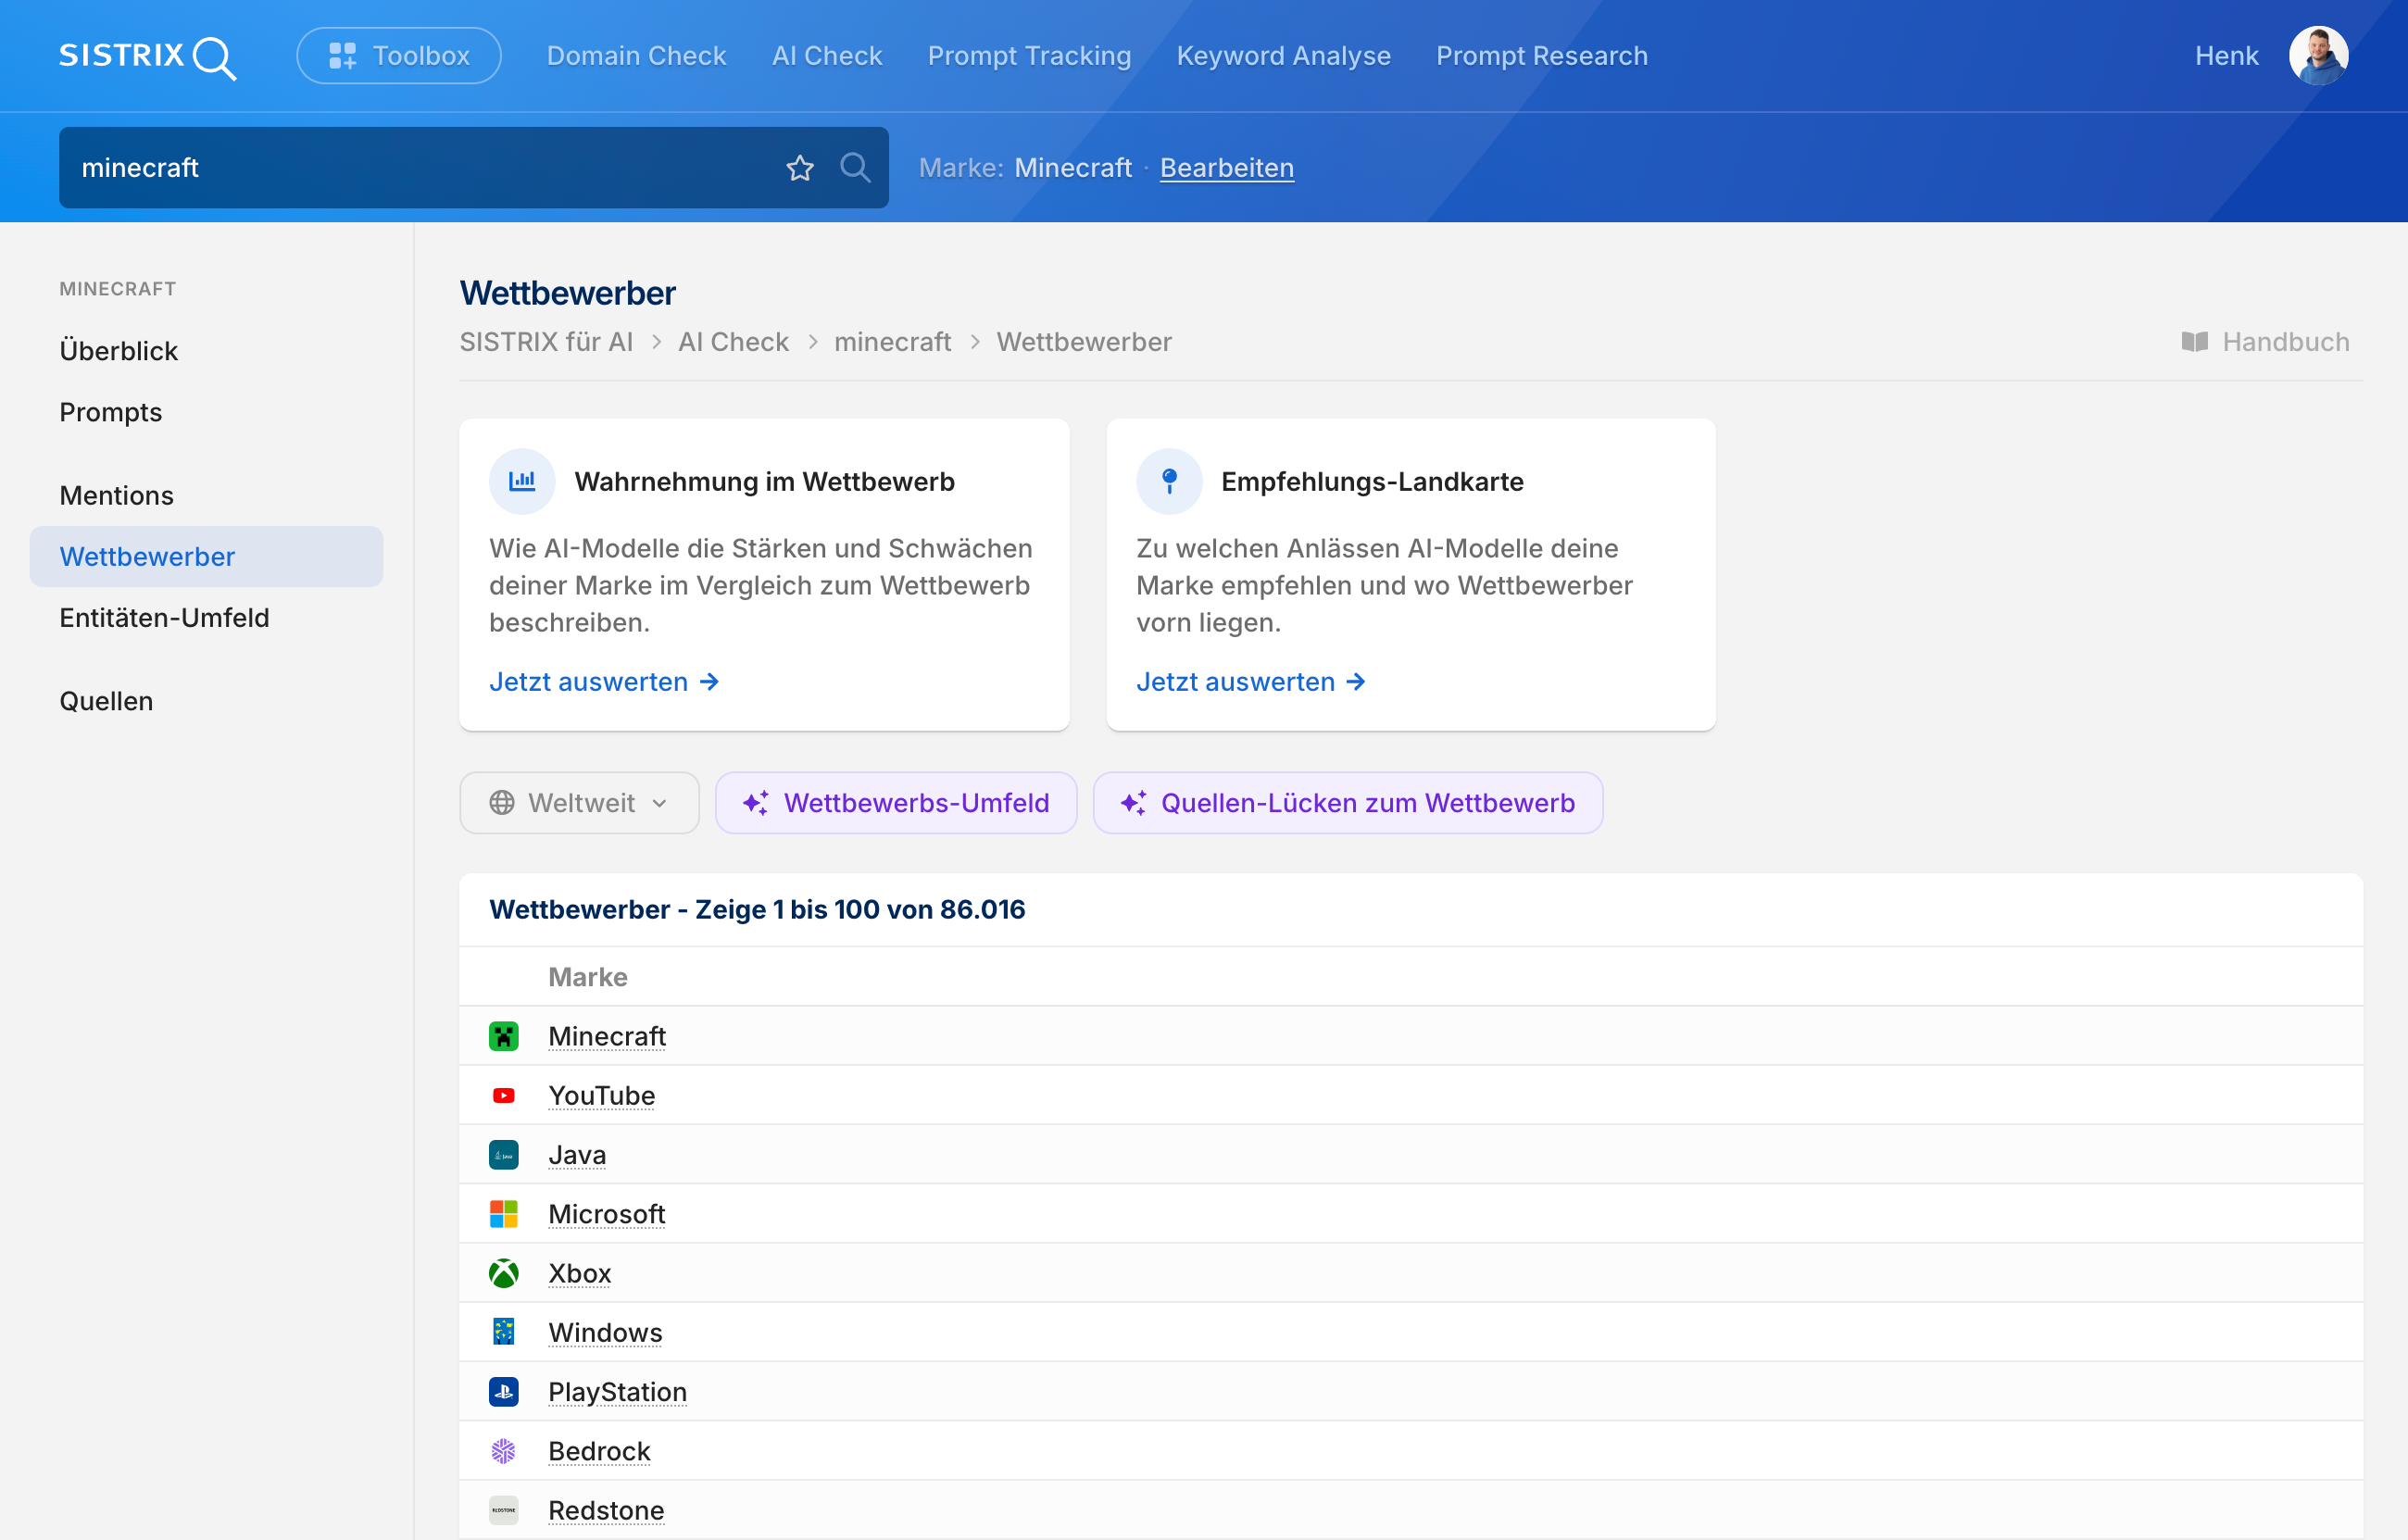Image resolution: width=2408 pixels, height=1540 pixels.
Task: Click the Minecraft creeper icon
Action: pos(504,1036)
